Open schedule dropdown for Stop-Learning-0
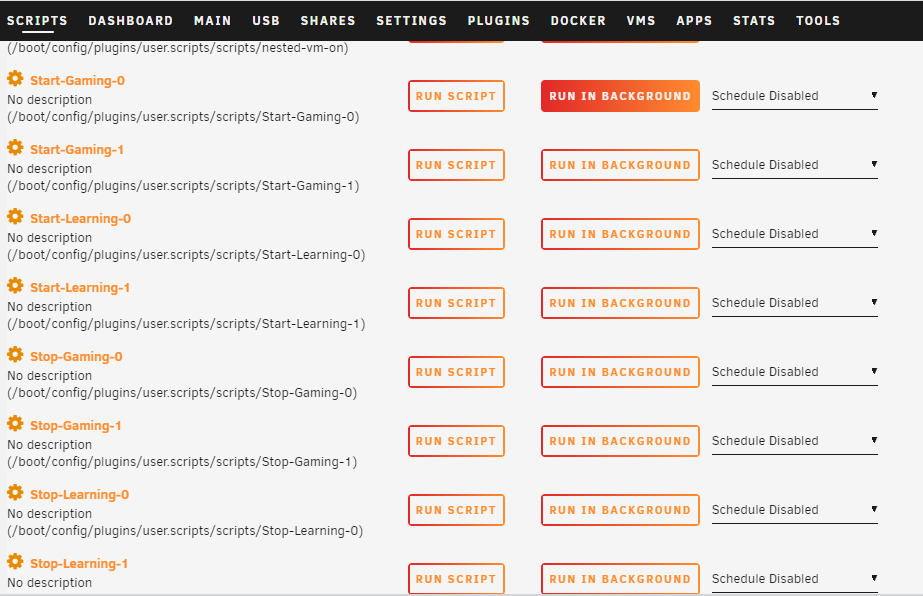The width and height of the screenshot is (923, 596). pos(795,509)
